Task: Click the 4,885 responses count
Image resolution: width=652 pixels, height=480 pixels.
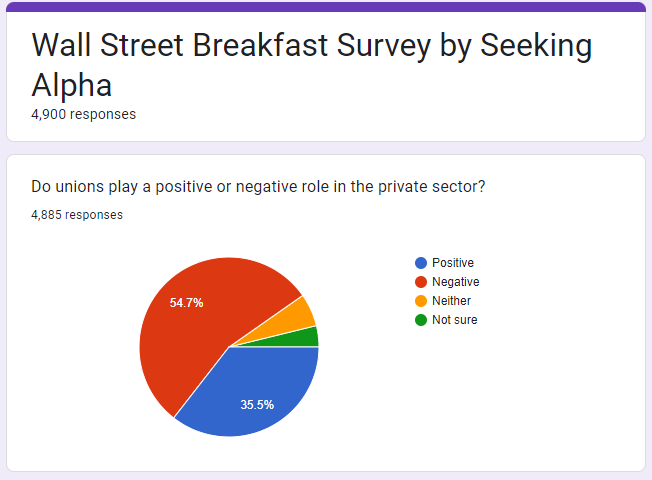Action: (77, 215)
